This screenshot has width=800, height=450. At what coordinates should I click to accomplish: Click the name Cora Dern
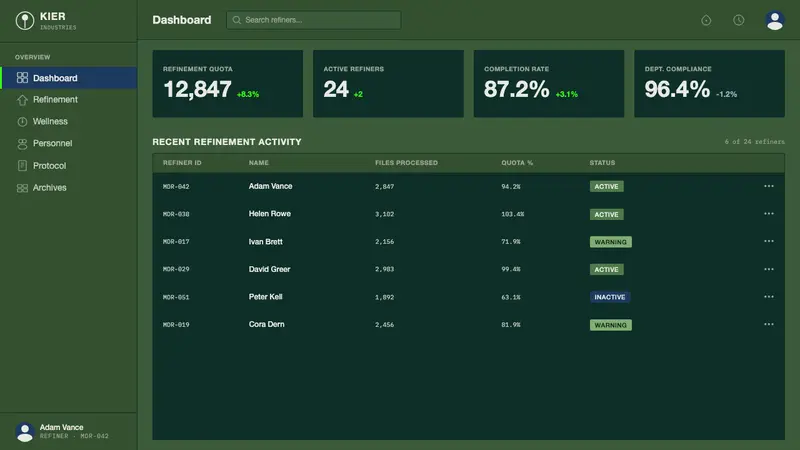pos(266,324)
